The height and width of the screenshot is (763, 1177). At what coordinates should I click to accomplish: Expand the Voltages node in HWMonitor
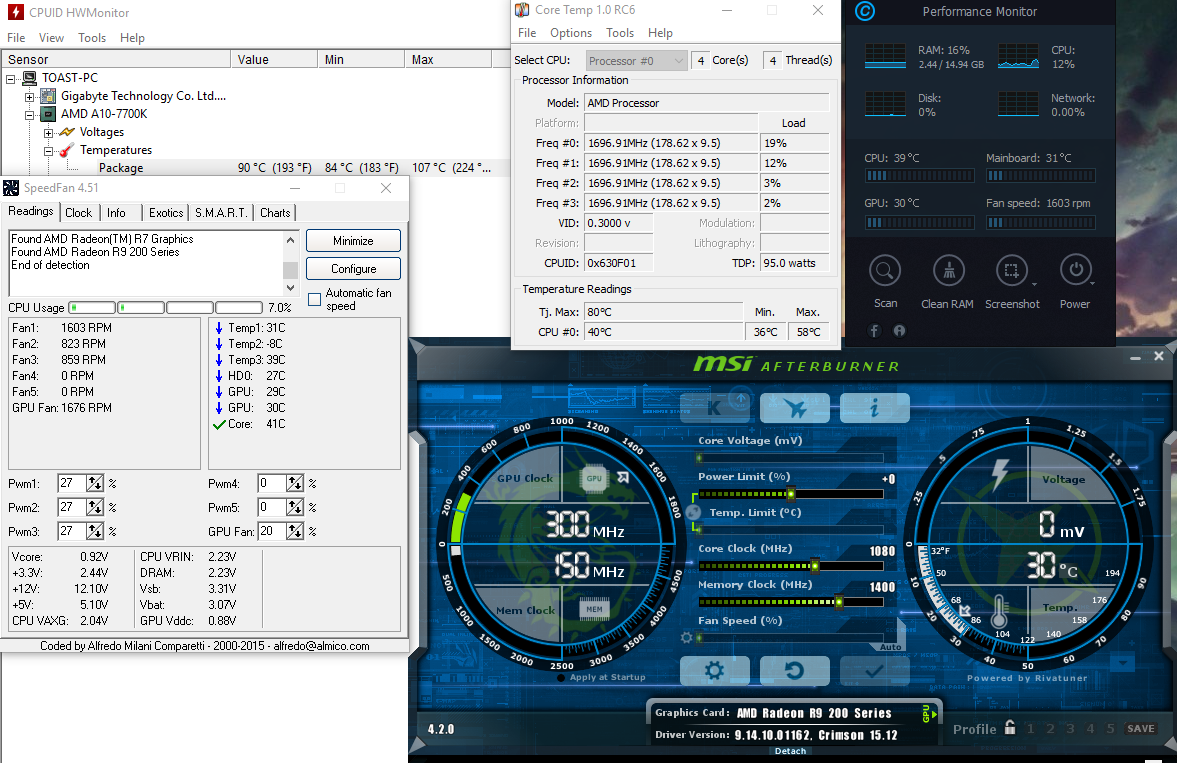tap(48, 132)
